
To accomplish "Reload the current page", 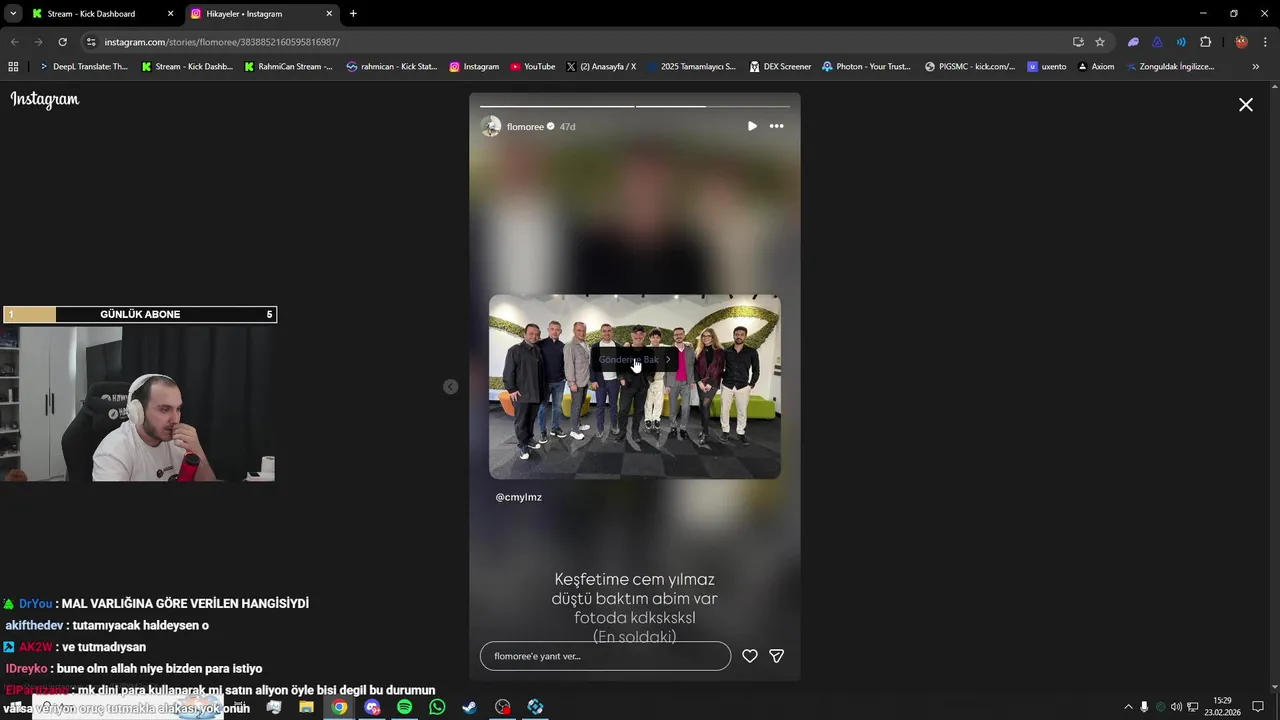I will 62,42.
